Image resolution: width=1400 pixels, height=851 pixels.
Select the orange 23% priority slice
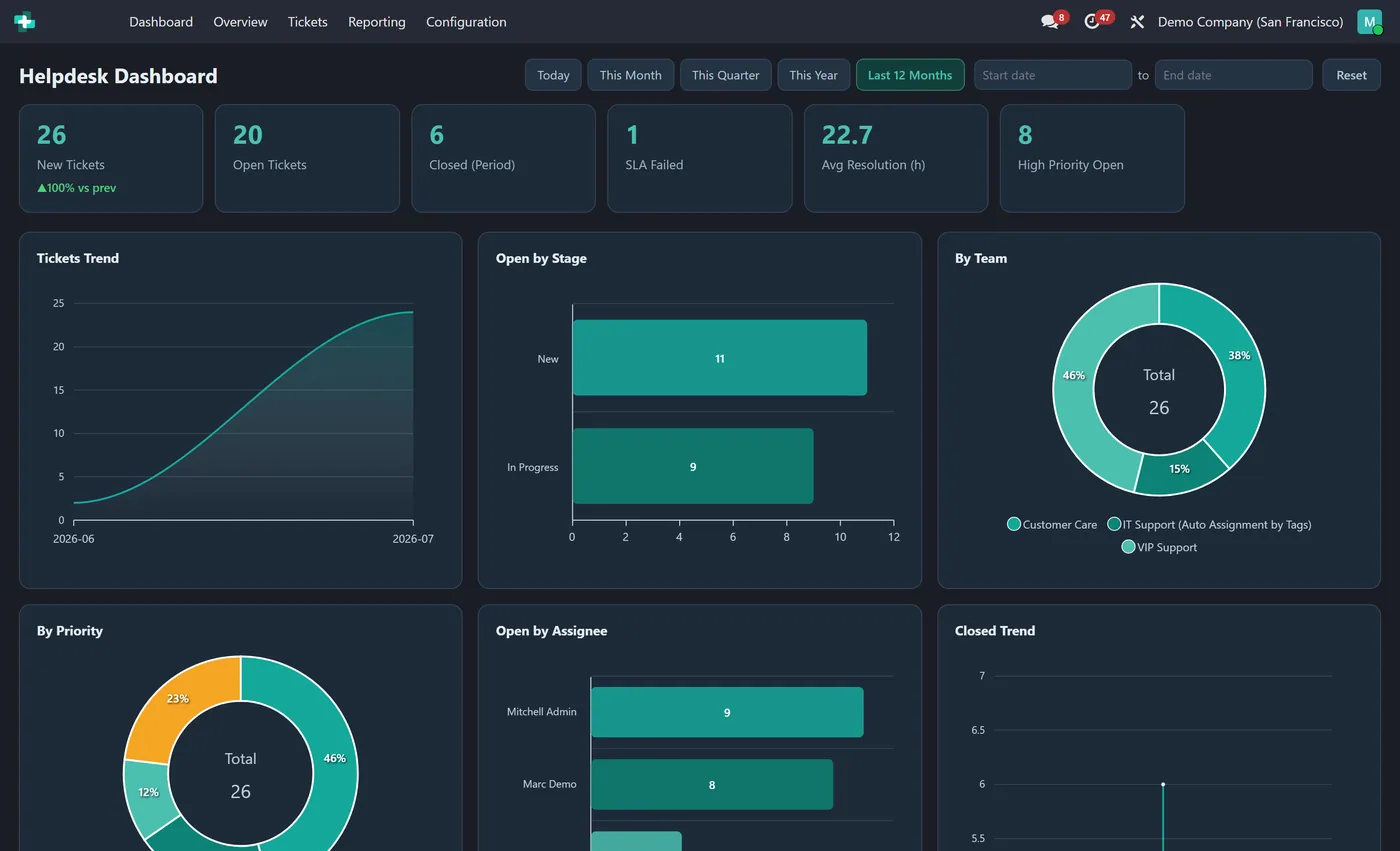[x=178, y=699]
